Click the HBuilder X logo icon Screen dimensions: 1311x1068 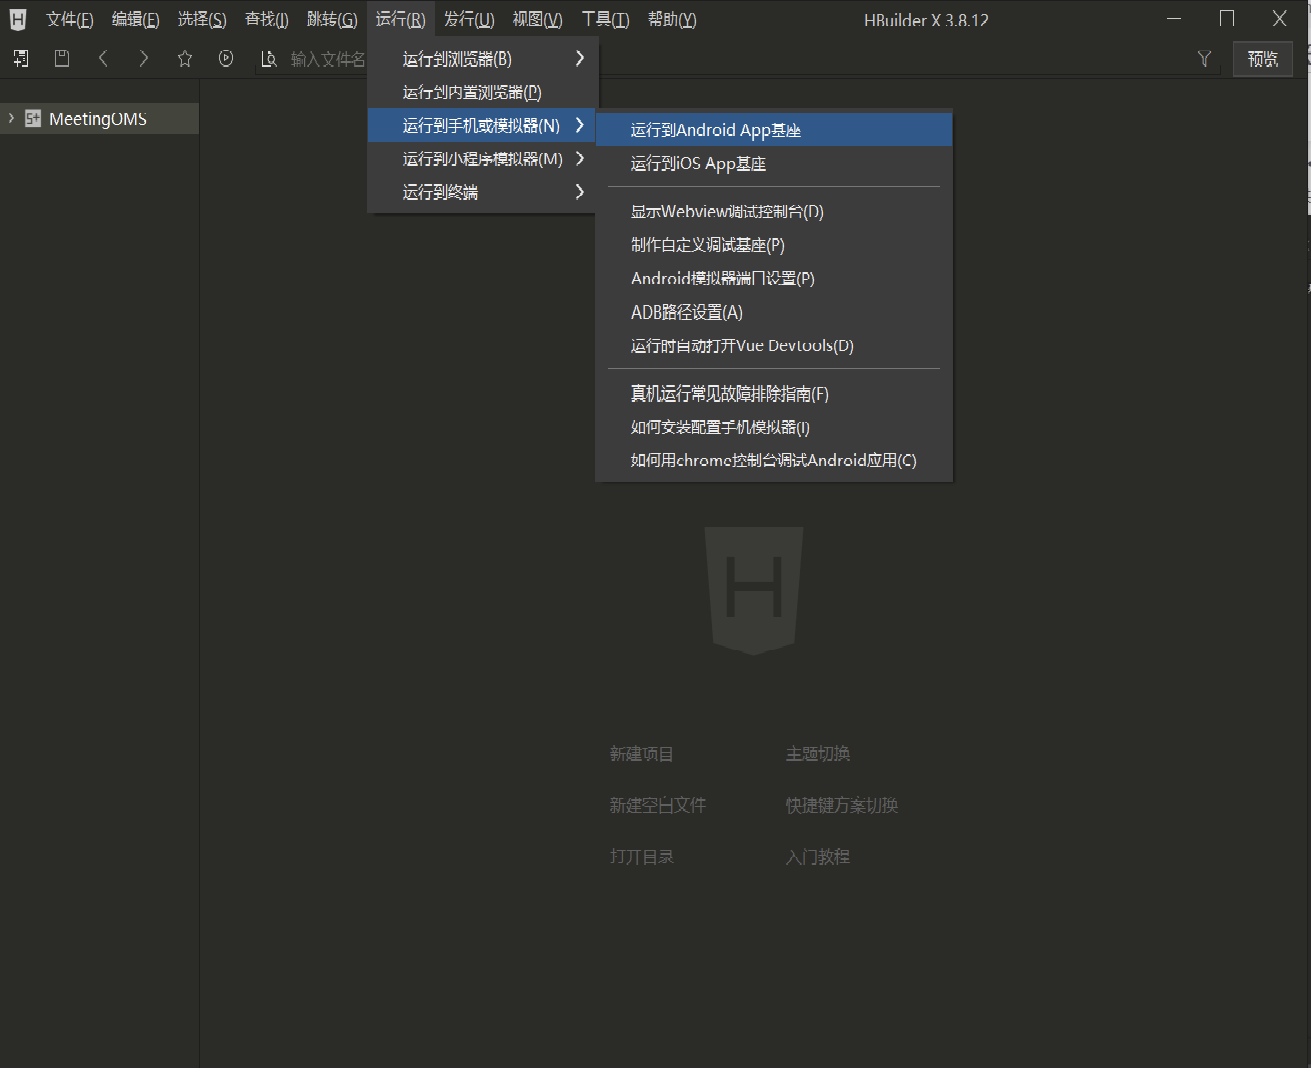(18, 19)
